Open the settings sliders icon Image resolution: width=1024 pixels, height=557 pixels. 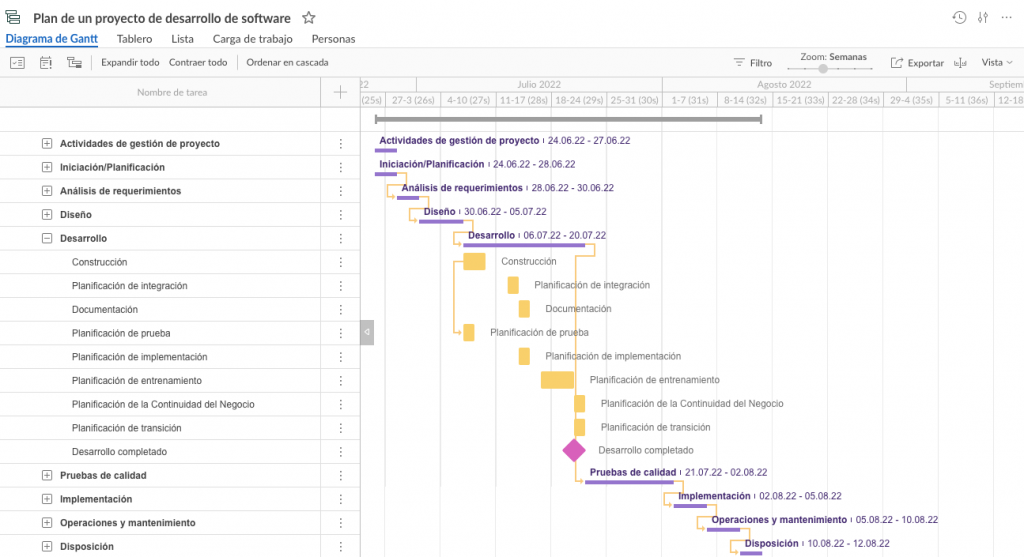click(x=983, y=18)
